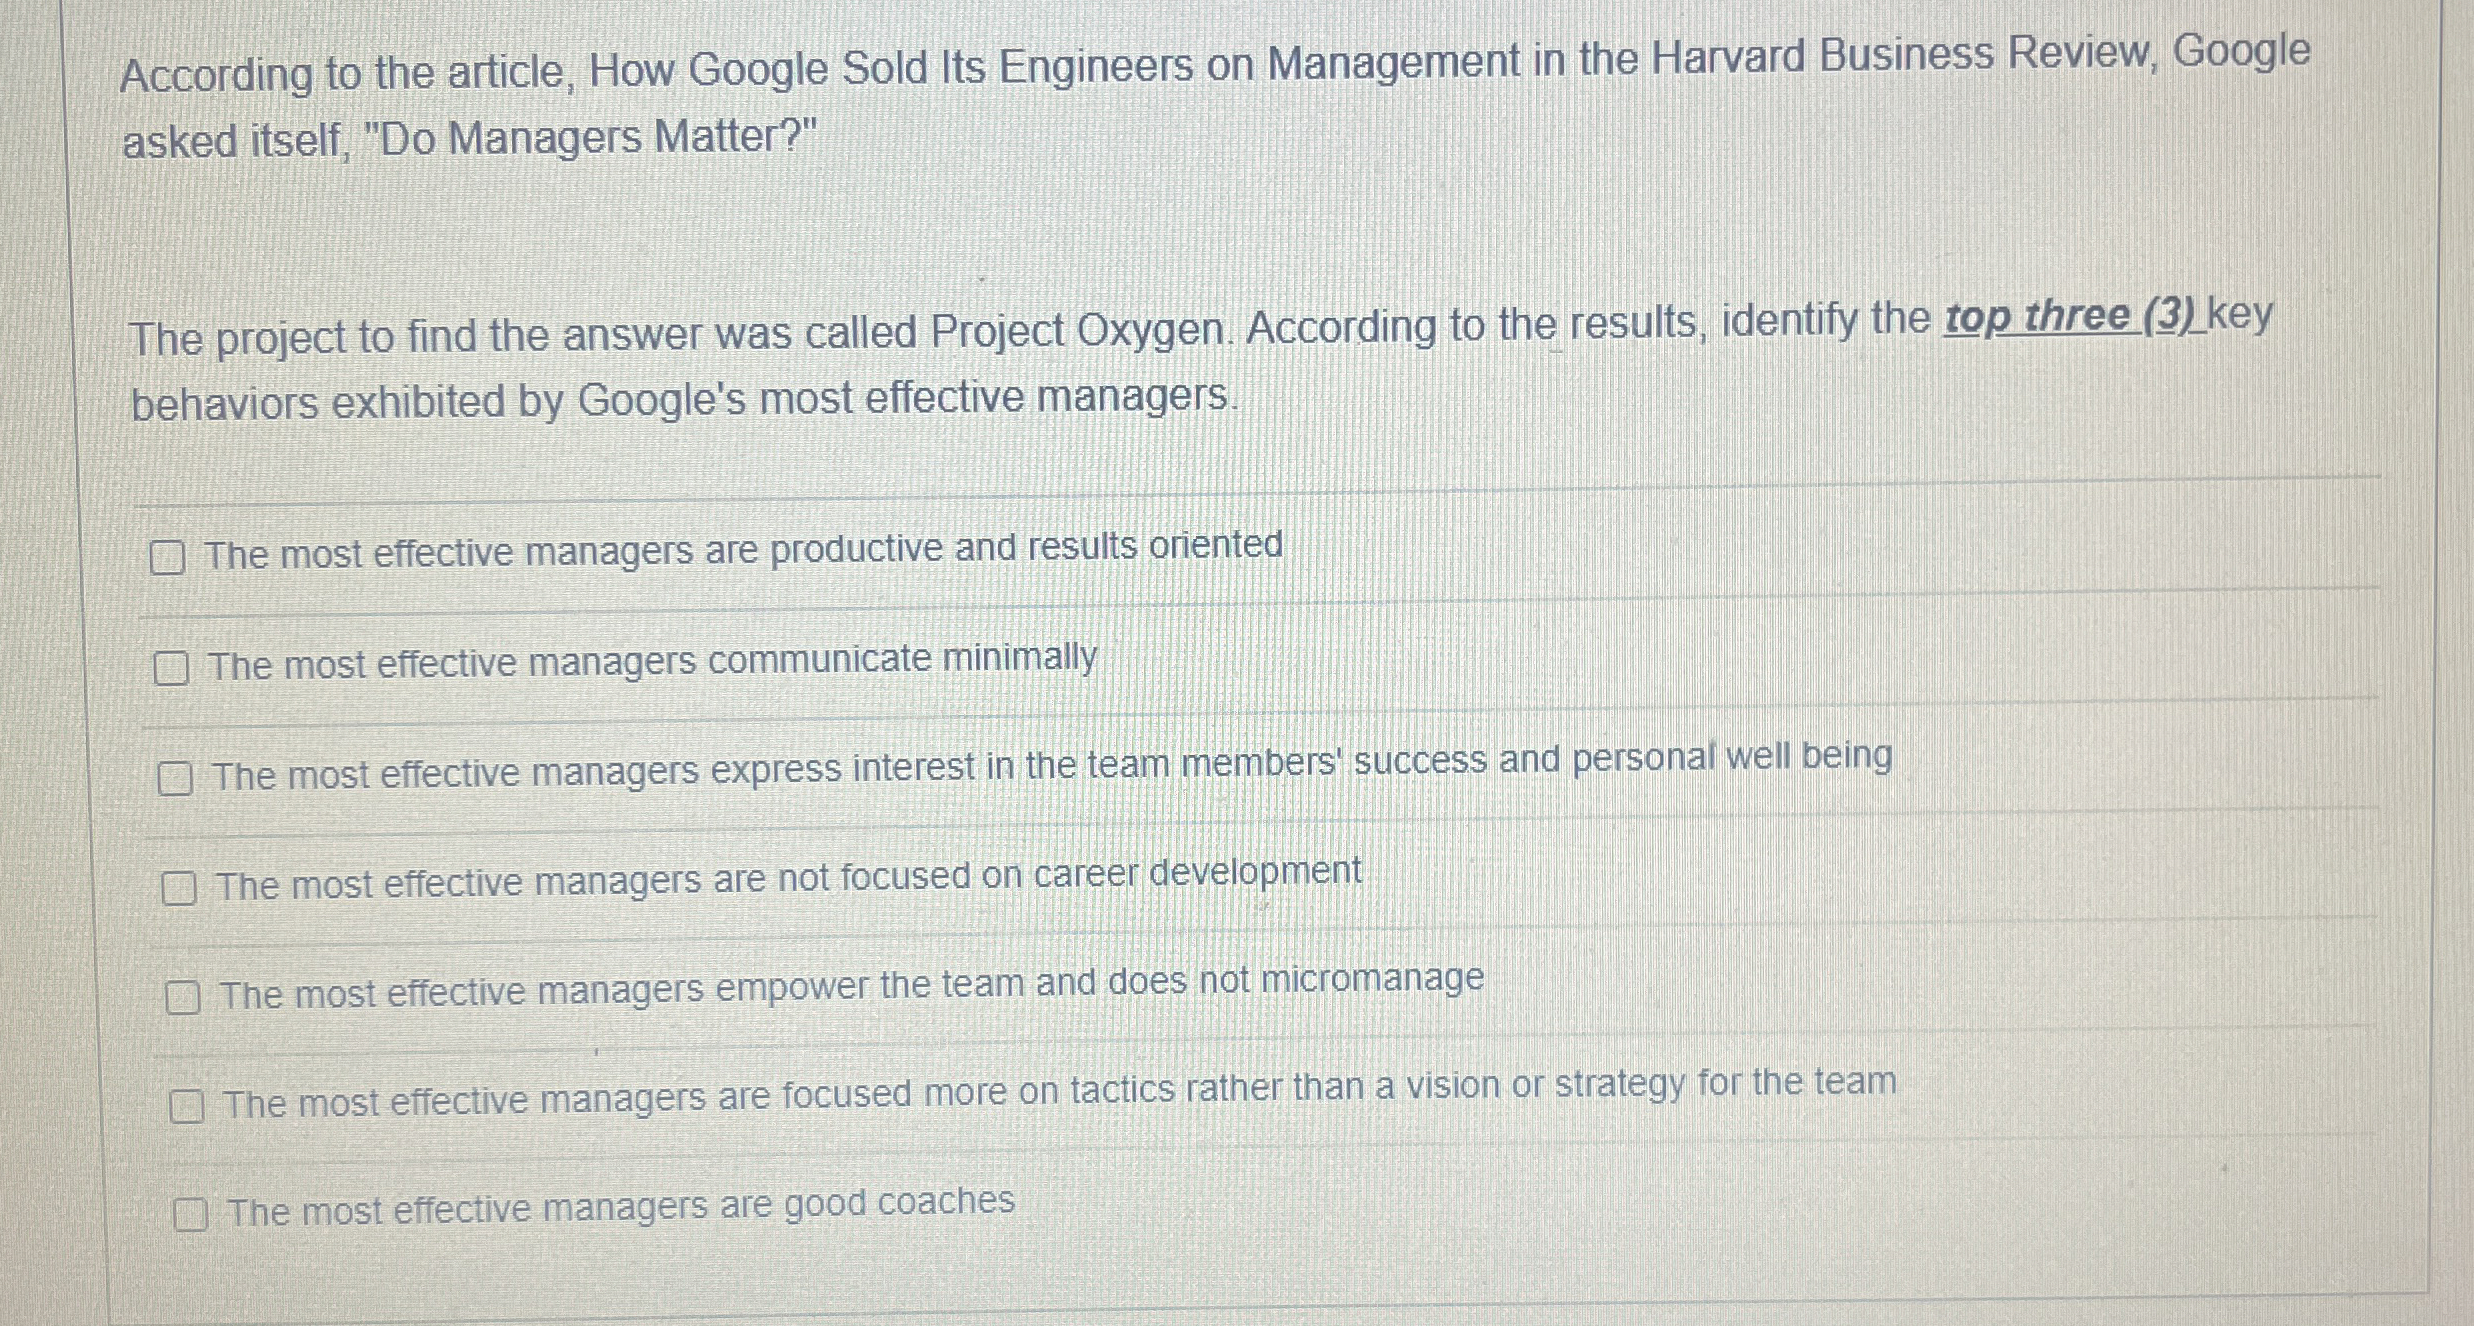Image resolution: width=2474 pixels, height=1326 pixels.
Task: Check "empower the team and does not micromanage"
Action: coord(185,996)
